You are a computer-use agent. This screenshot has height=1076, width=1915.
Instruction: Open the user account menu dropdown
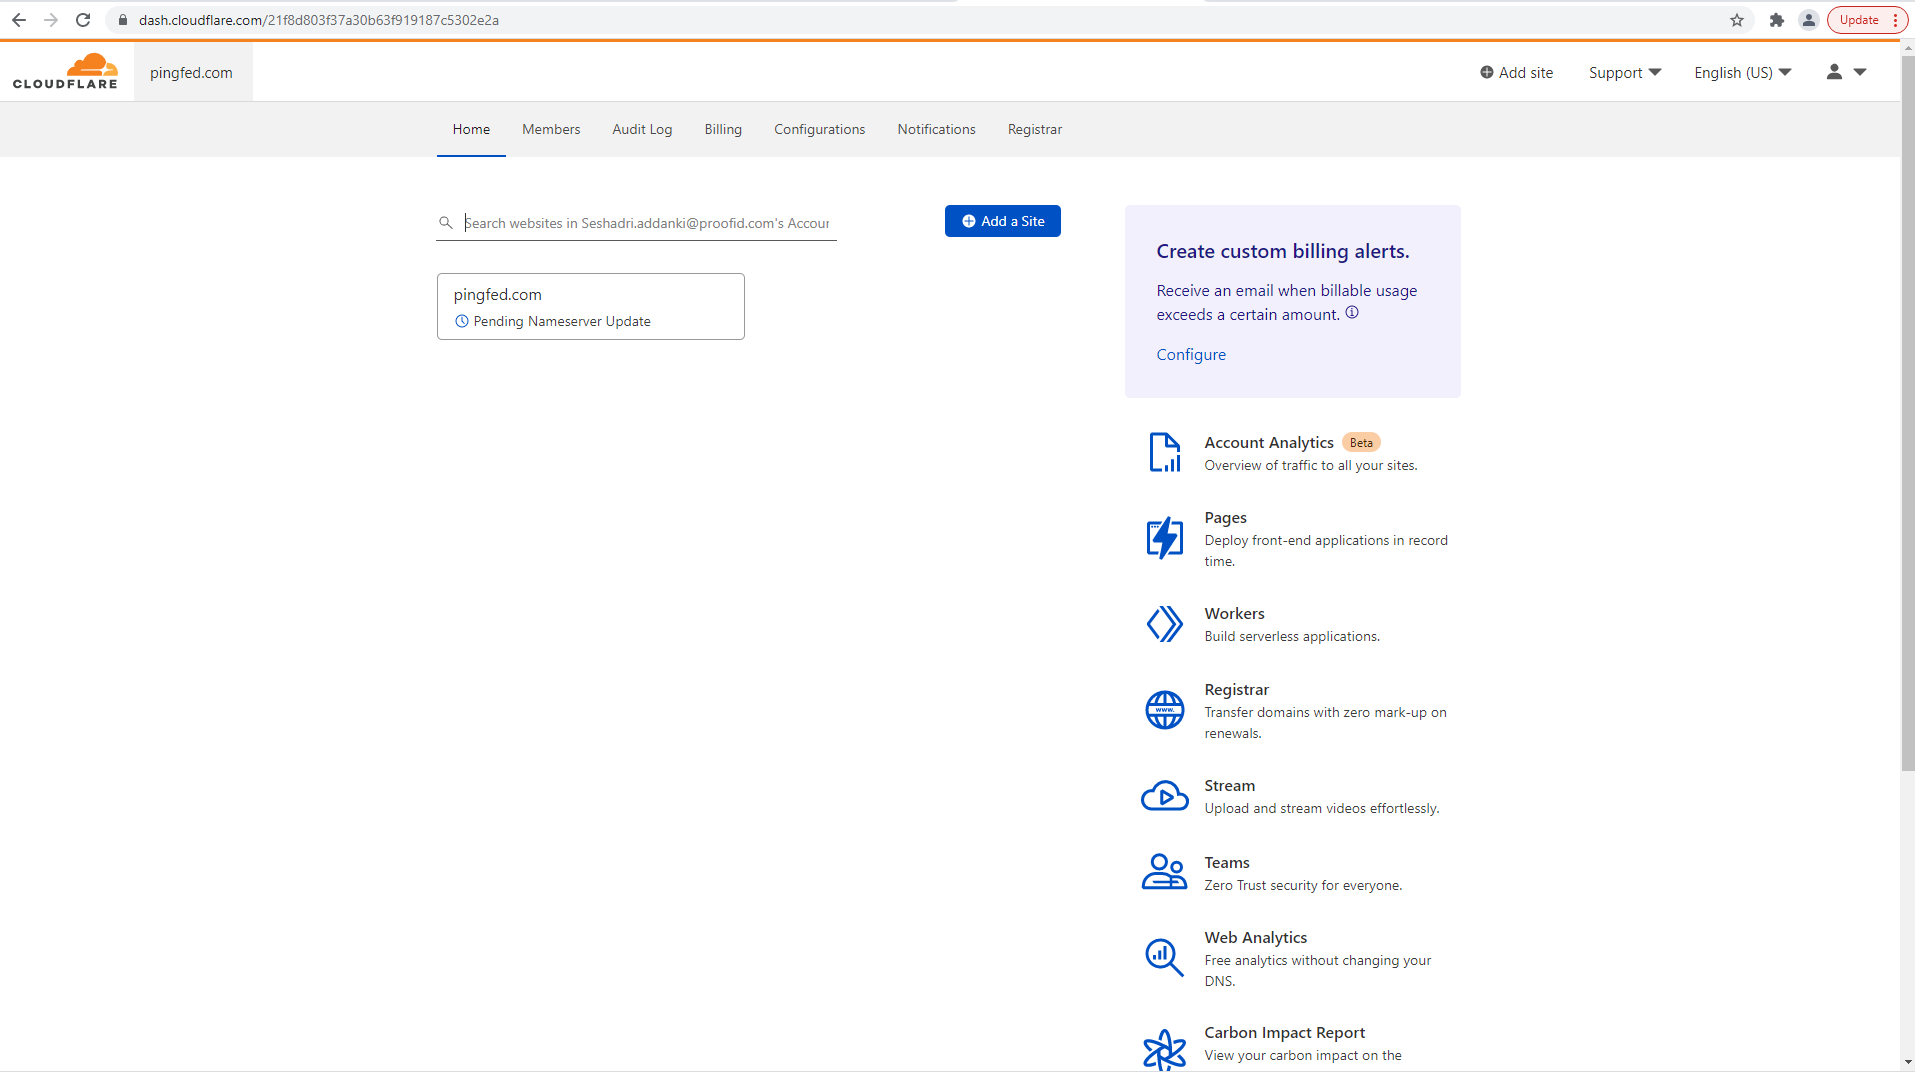(1846, 72)
